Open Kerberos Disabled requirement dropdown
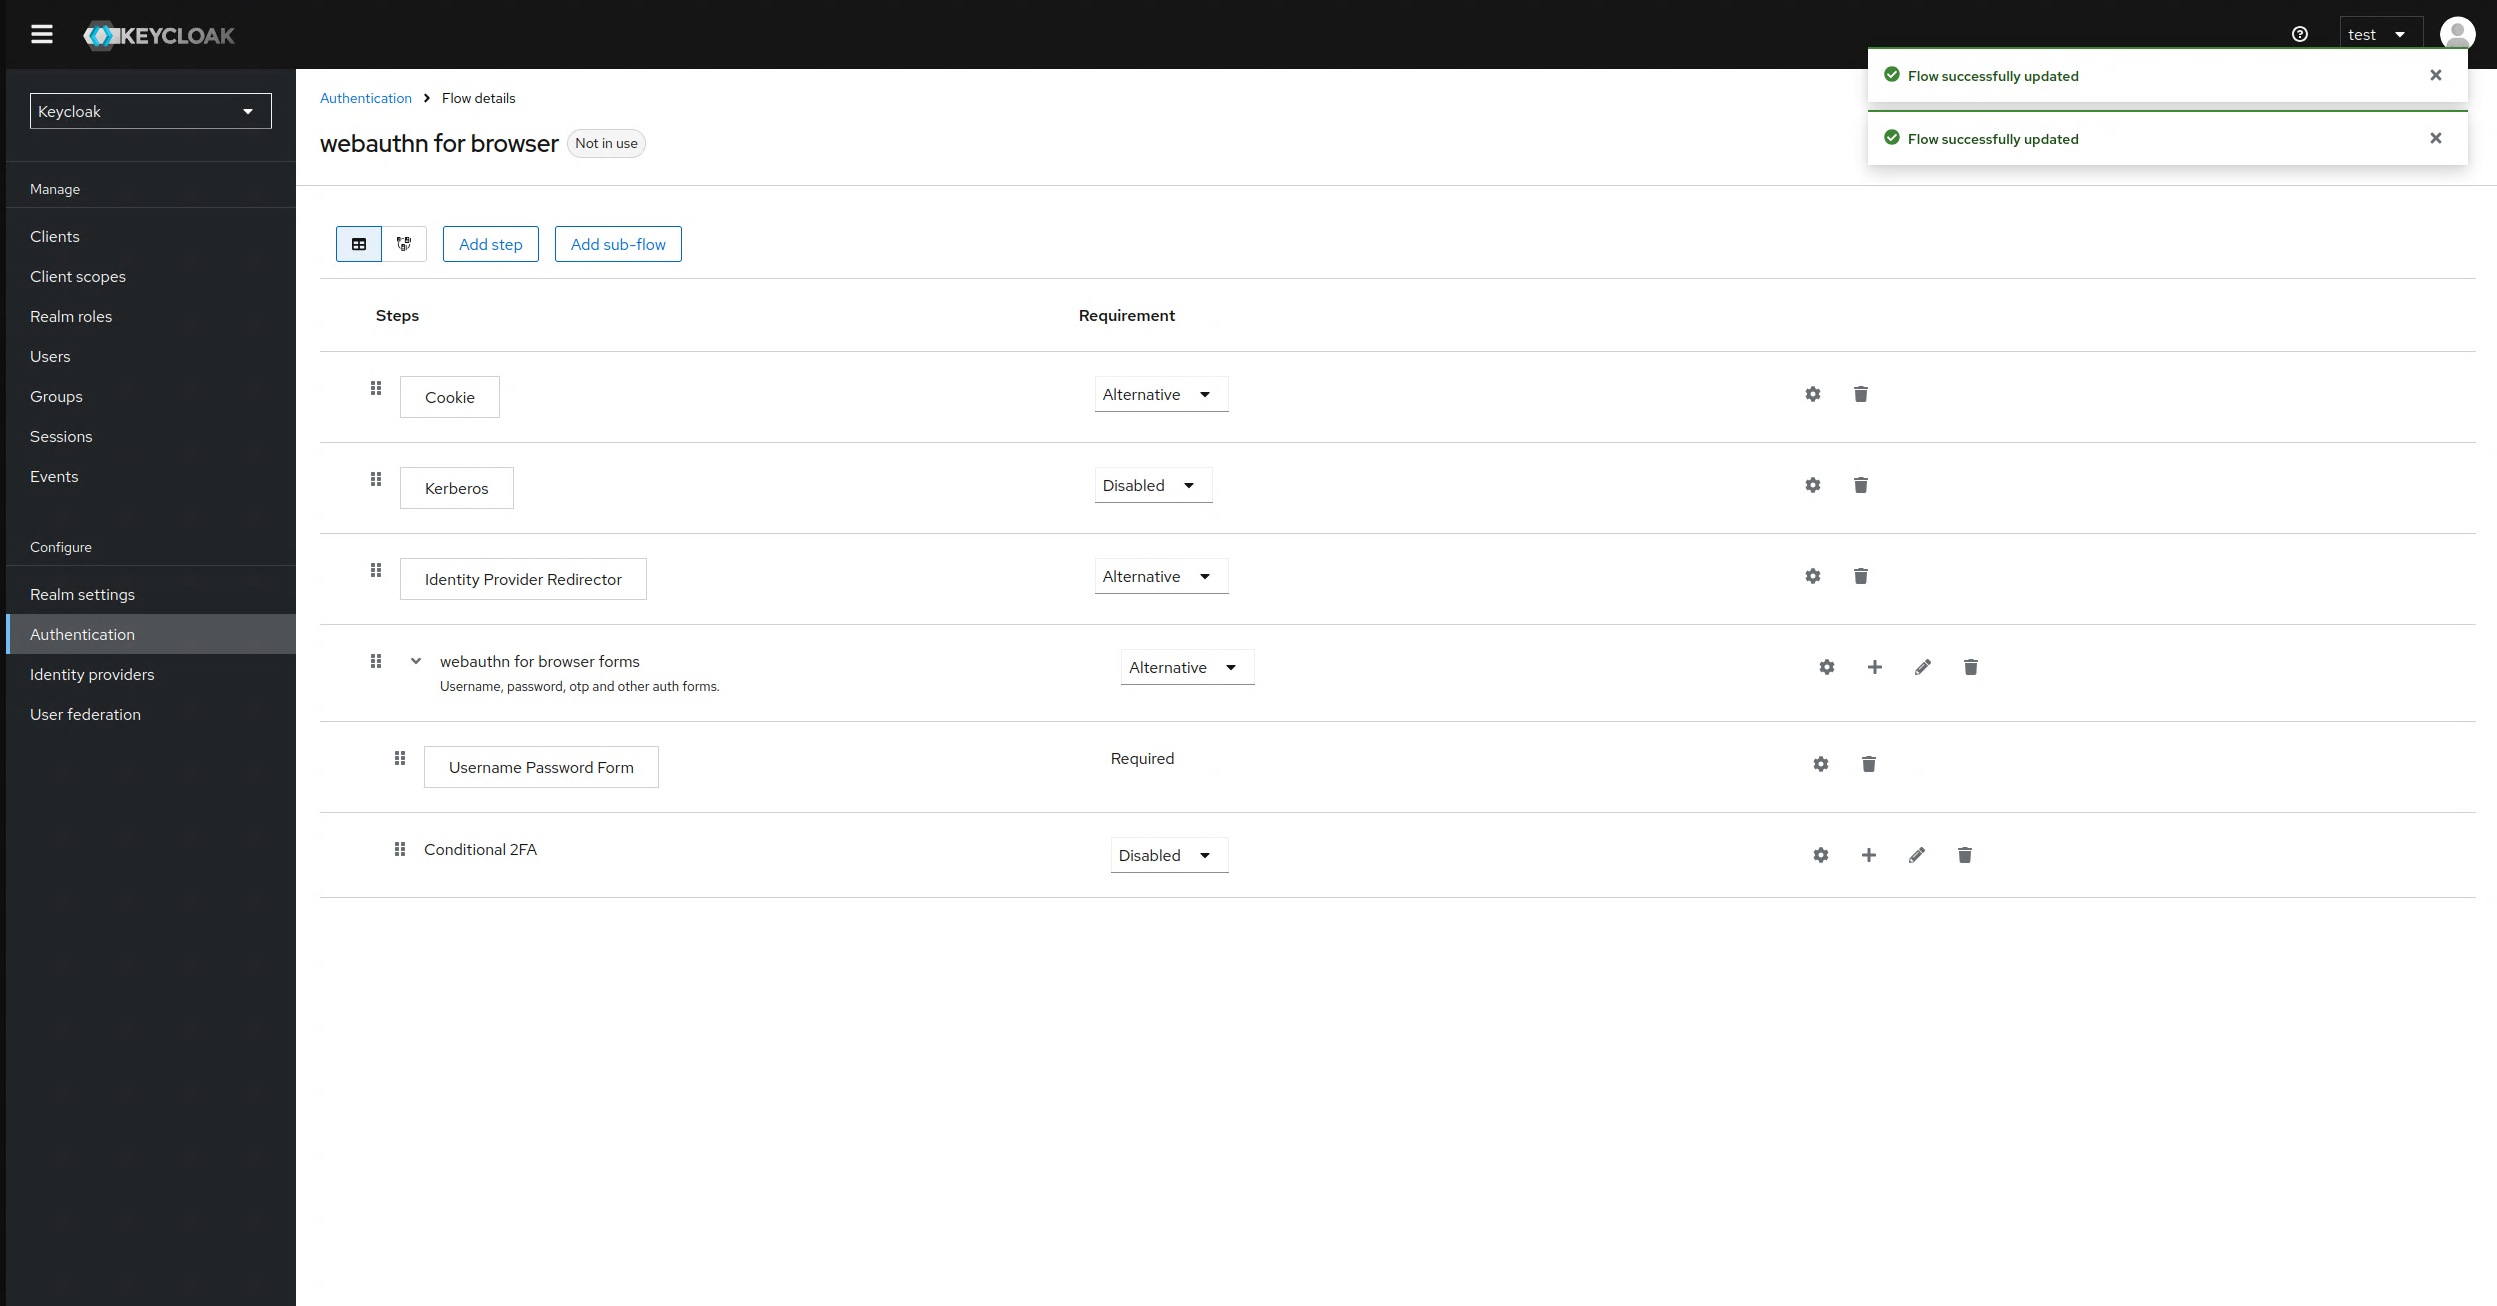Screen dimensions: 2497x1306 (1152, 486)
